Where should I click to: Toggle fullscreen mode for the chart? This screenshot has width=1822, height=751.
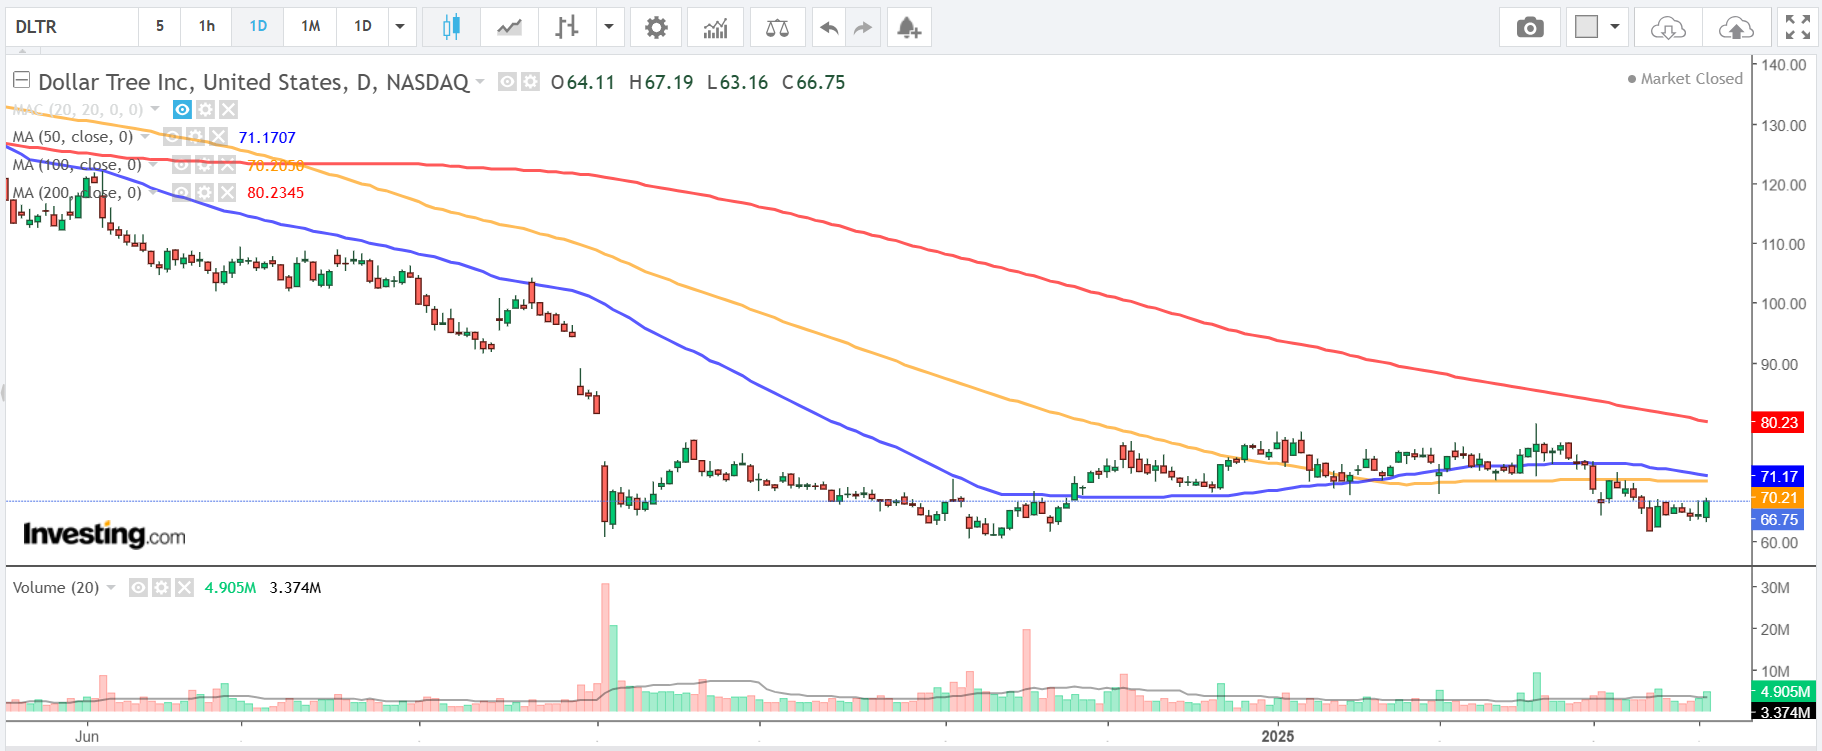[1797, 27]
